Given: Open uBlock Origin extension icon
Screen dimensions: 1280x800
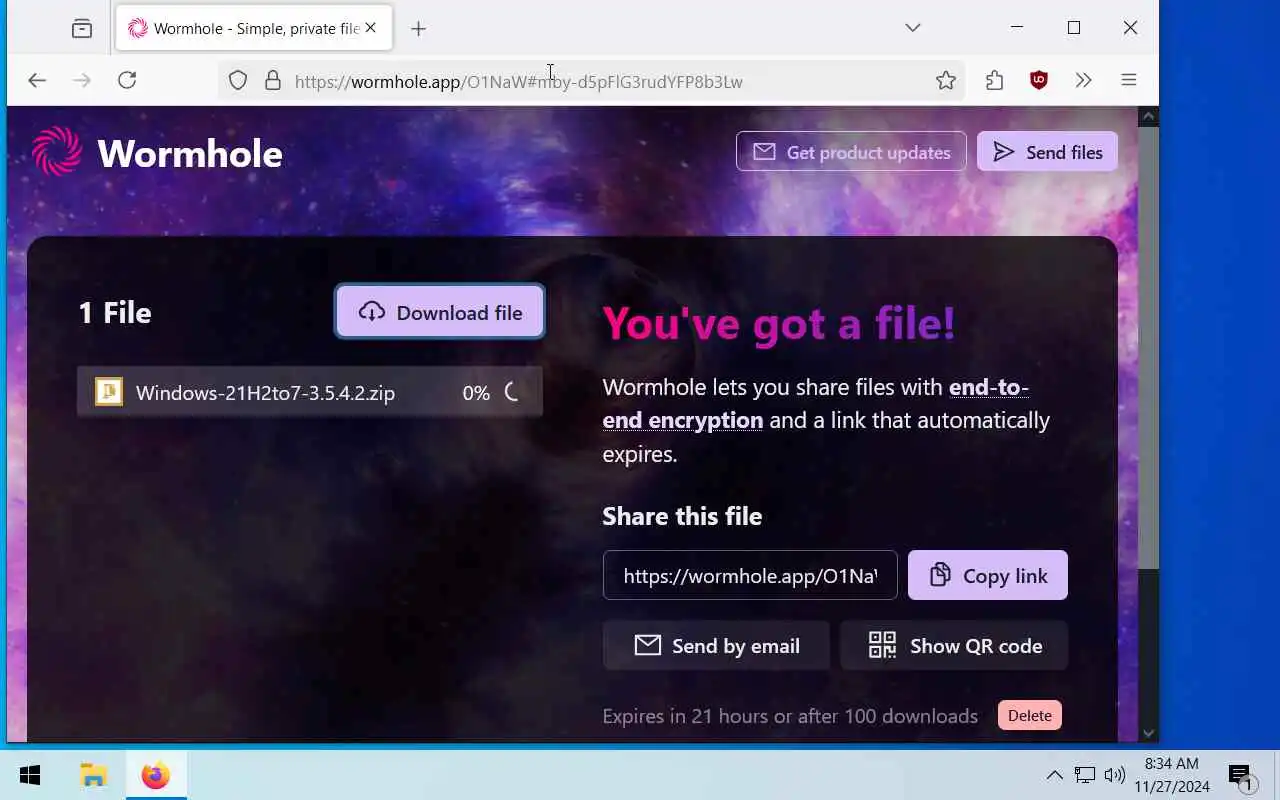Looking at the screenshot, I should pos(1039,81).
